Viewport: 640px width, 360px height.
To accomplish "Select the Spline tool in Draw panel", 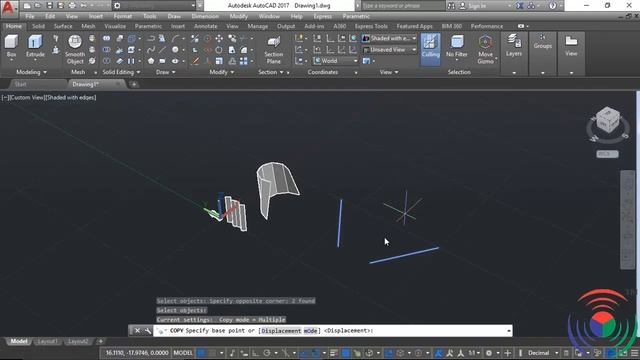I will pos(151,50).
